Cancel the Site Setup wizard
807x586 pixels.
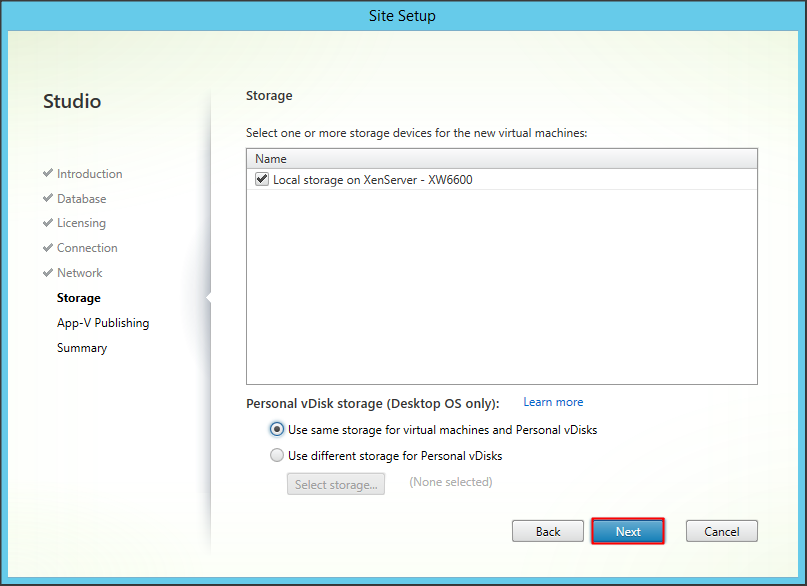click(721, 531)
